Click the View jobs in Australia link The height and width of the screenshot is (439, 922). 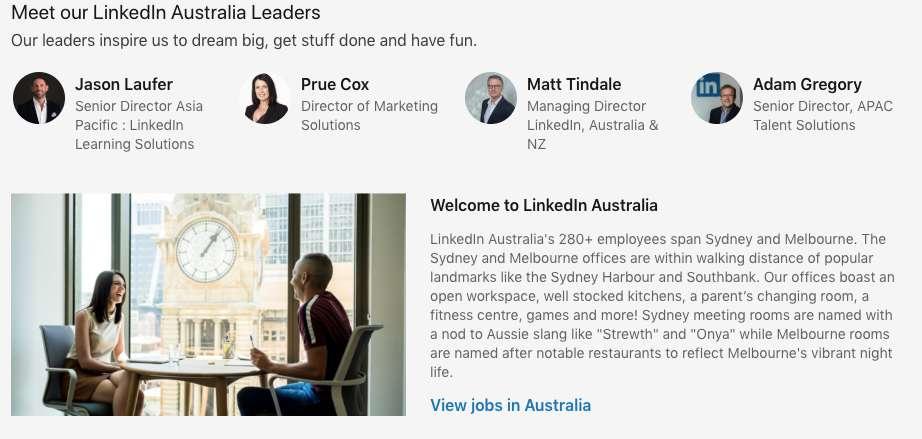pyautogui.click(x=510, y=405)
